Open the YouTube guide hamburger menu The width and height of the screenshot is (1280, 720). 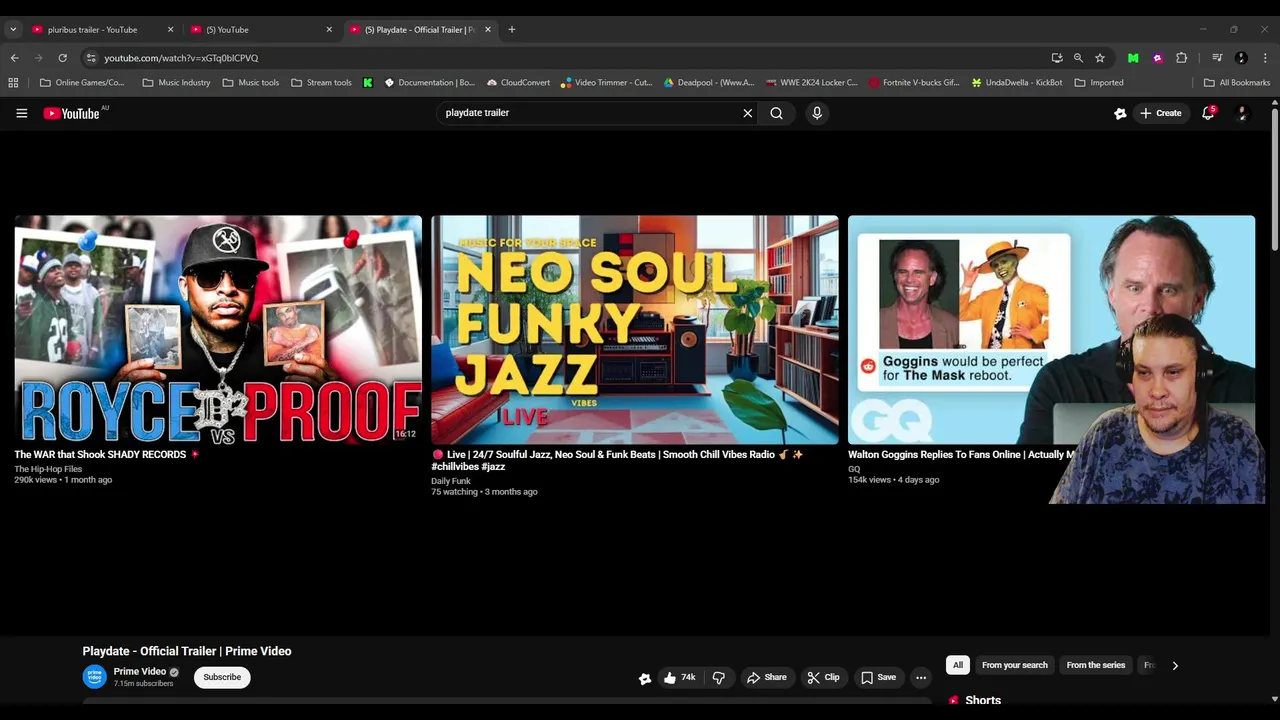(x=21, y=113)
